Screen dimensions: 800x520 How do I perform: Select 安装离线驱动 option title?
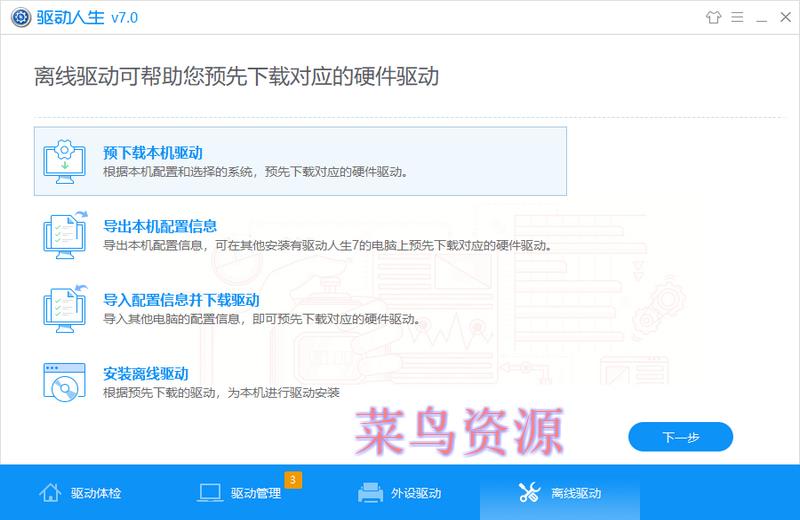(x=146, y=374)
